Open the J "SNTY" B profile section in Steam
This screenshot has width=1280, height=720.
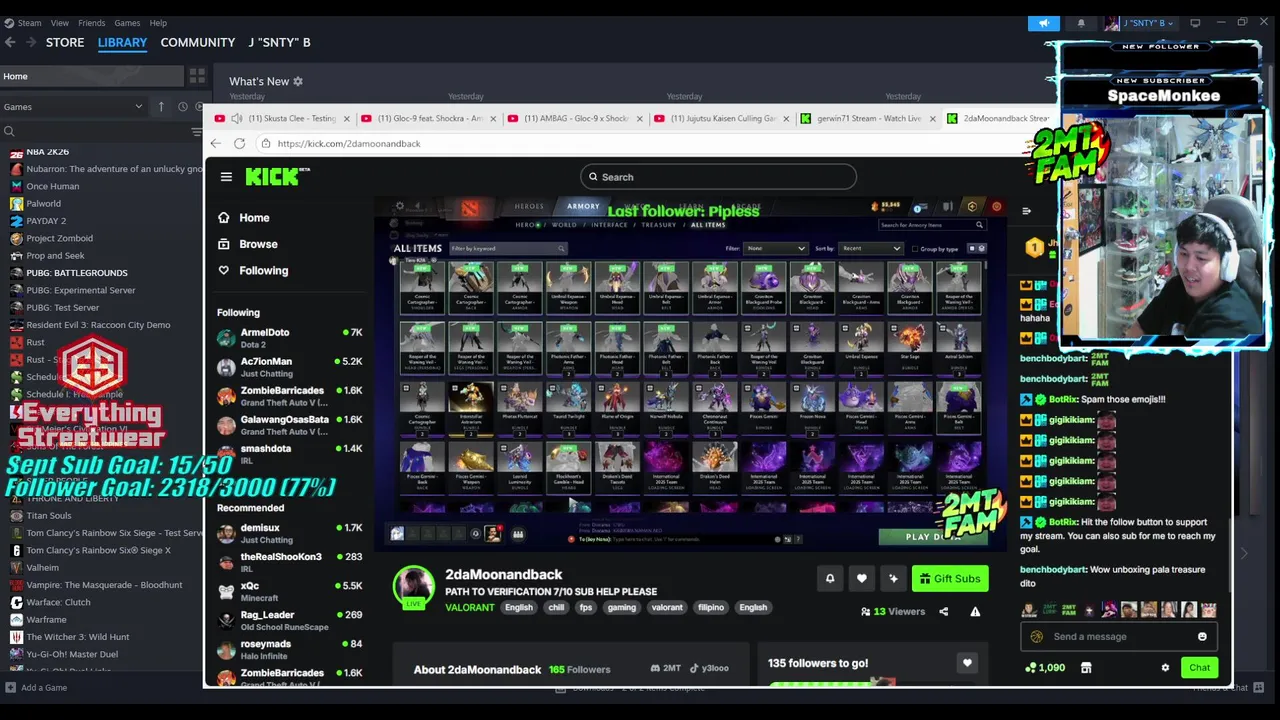point(279,42)
